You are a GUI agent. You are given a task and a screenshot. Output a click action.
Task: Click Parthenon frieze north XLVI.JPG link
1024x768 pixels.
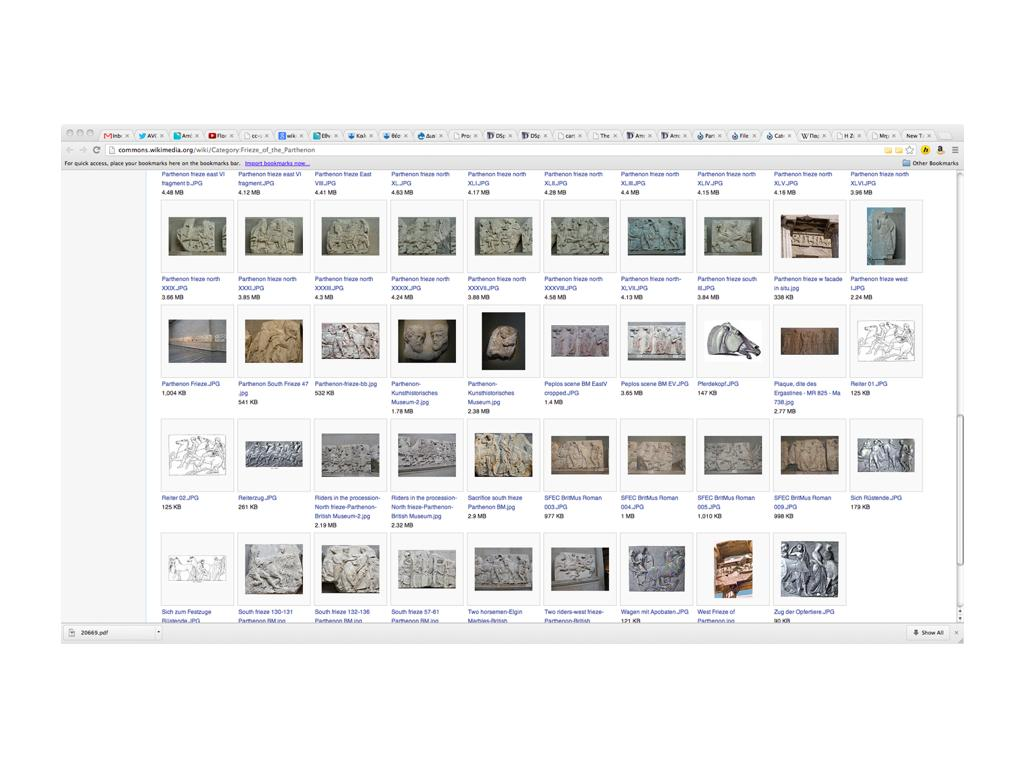880,179
